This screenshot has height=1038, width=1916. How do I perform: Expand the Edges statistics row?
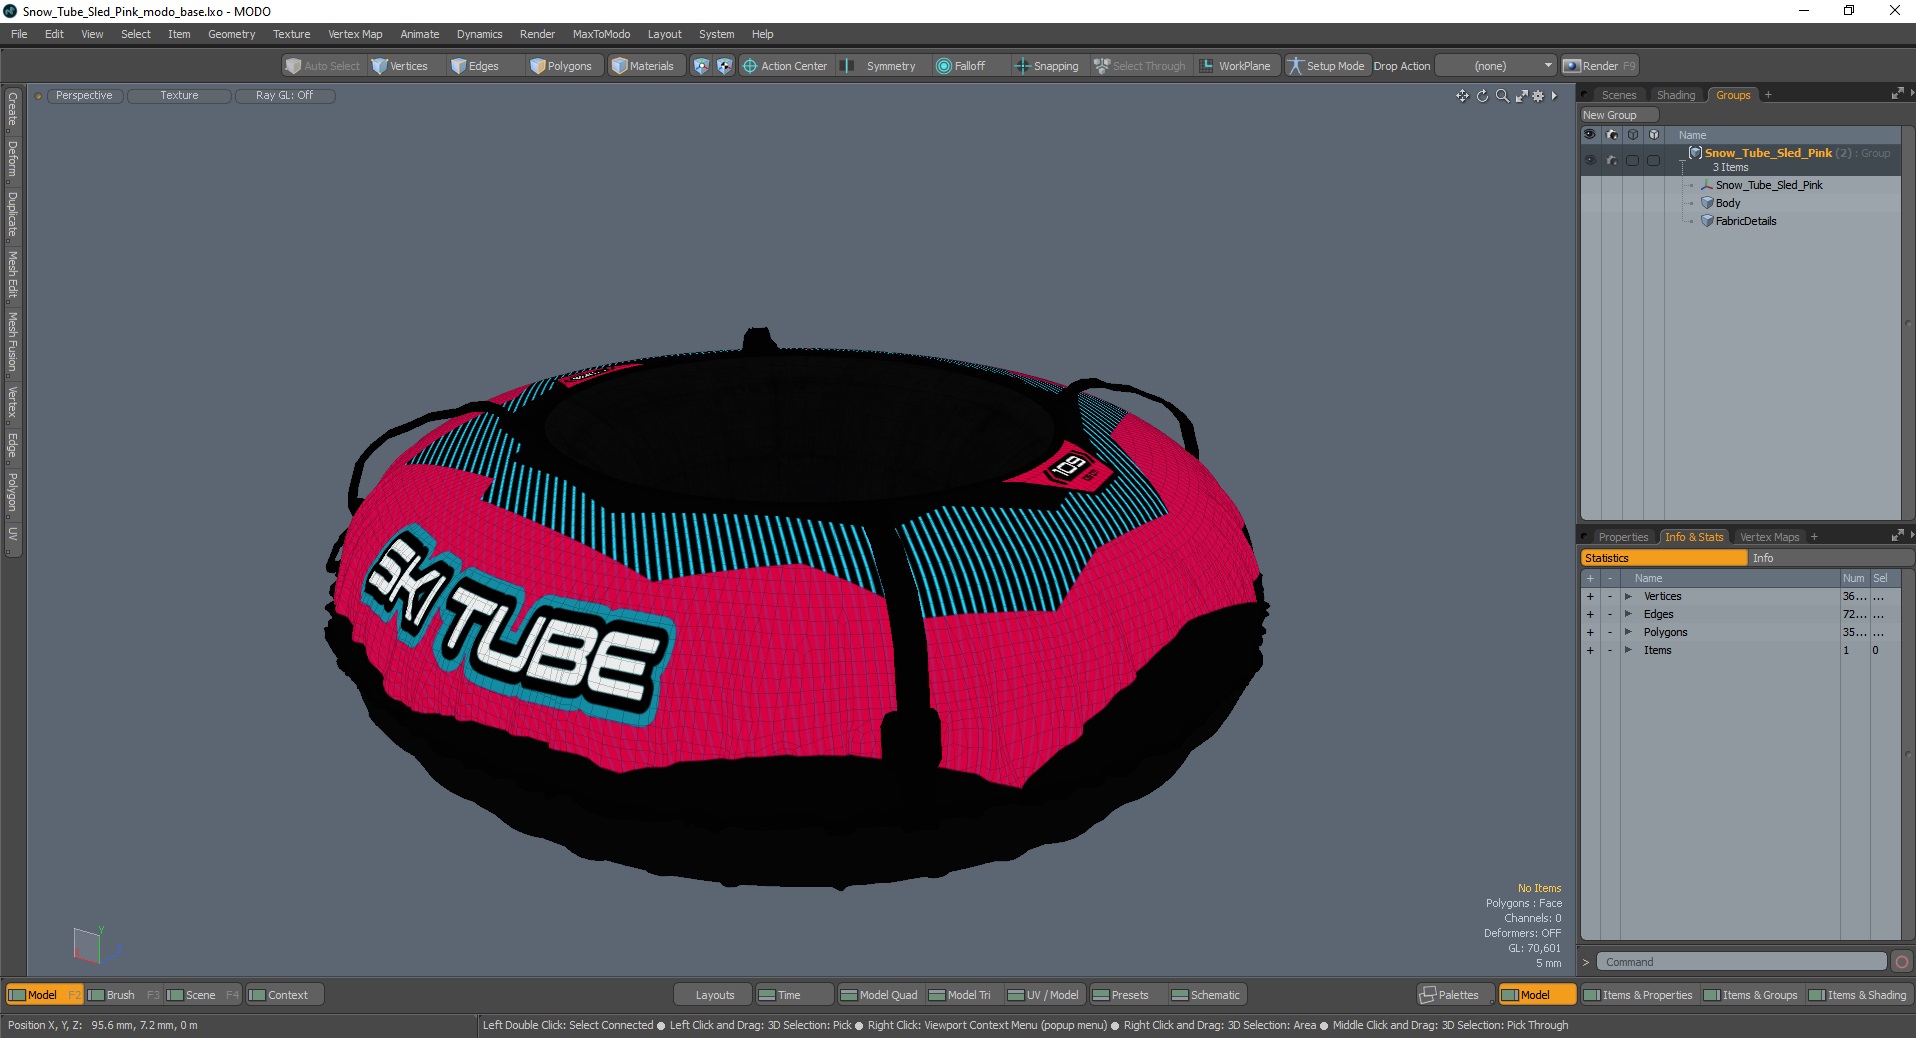point(1628,615)
